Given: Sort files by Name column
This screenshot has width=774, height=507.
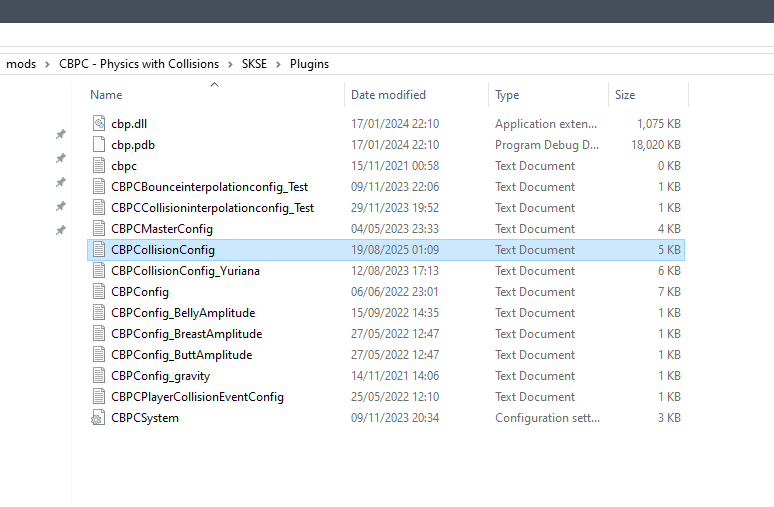Looking at the screenshot, I should click(106, 95).
